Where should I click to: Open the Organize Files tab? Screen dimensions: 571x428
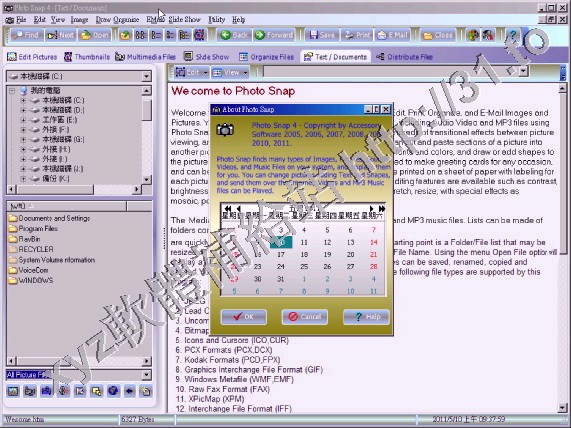[267, 57]
